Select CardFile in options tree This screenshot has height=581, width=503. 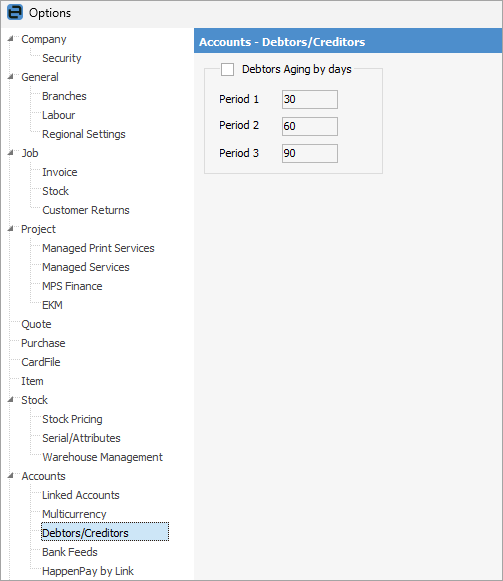[x=41, y=362]
